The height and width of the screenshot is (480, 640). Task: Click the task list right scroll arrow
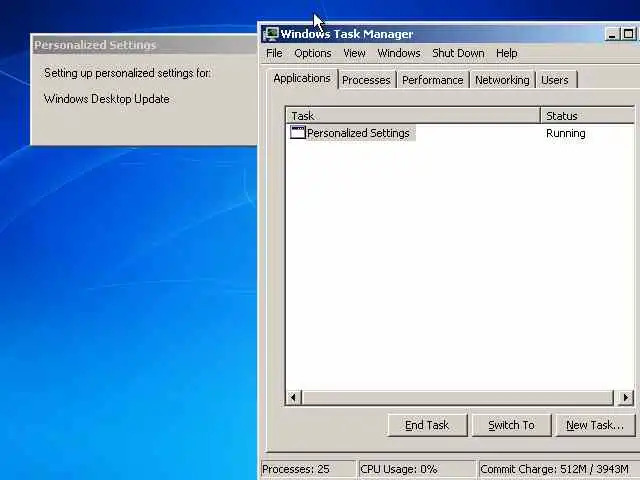click(x=626, y=397)
